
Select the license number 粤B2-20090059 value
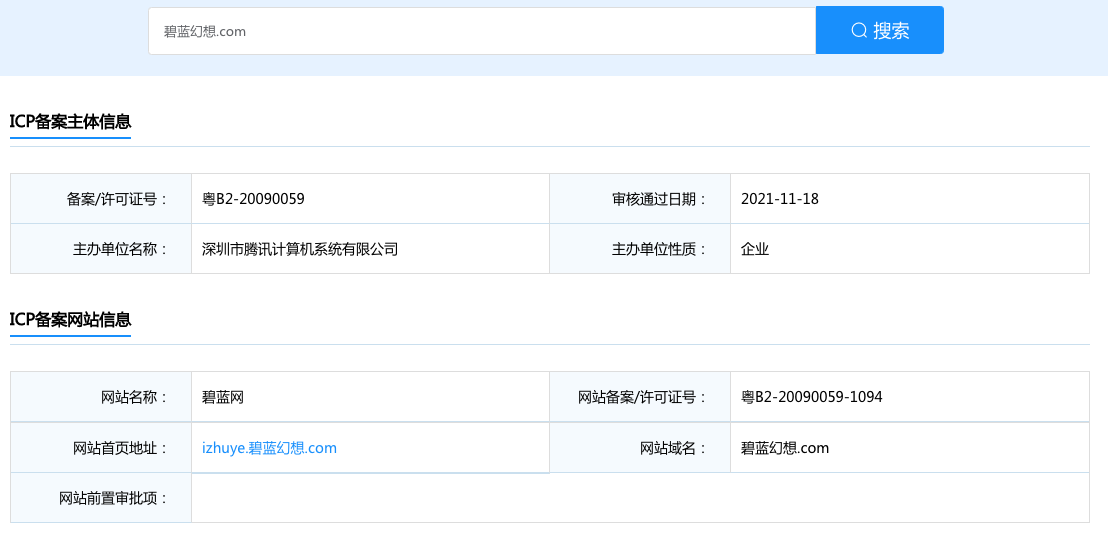(253, 199)
